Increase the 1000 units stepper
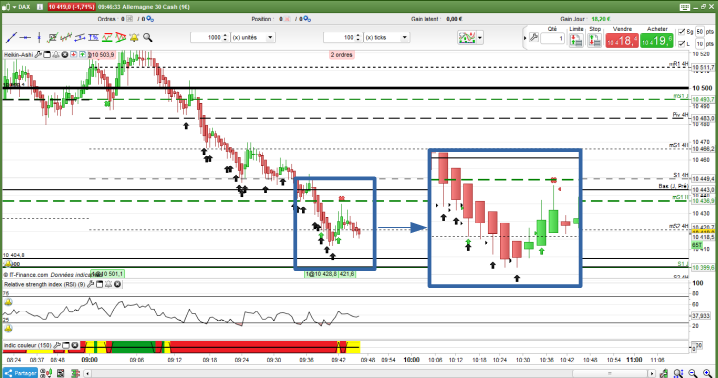 225,35
